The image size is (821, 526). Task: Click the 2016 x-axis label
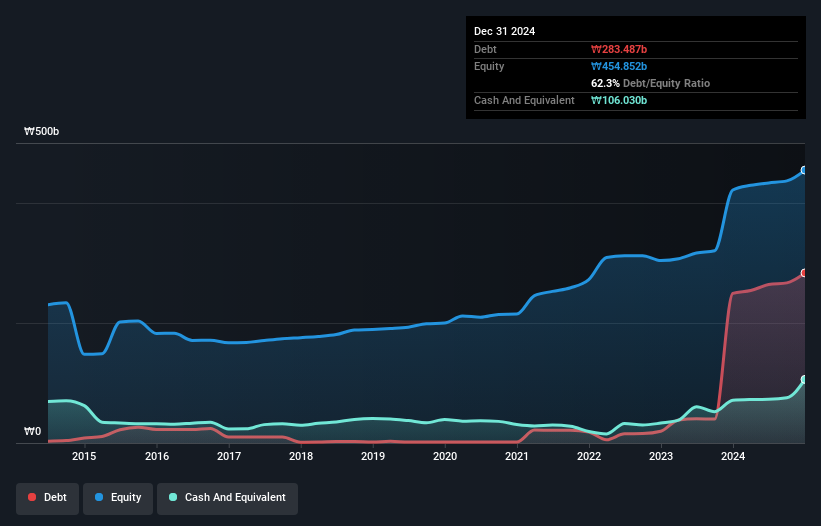point(157,456)
